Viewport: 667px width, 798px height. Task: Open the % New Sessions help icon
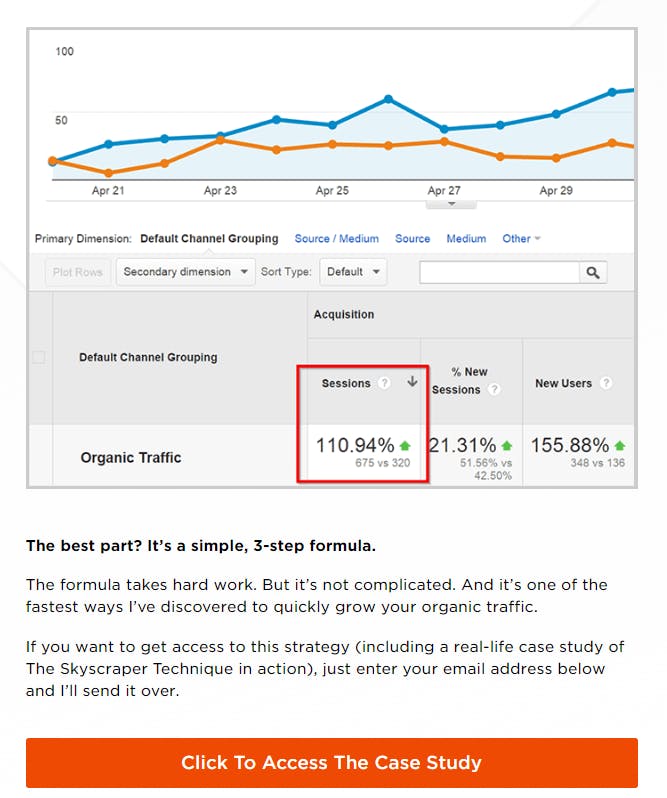pos(494,389)
